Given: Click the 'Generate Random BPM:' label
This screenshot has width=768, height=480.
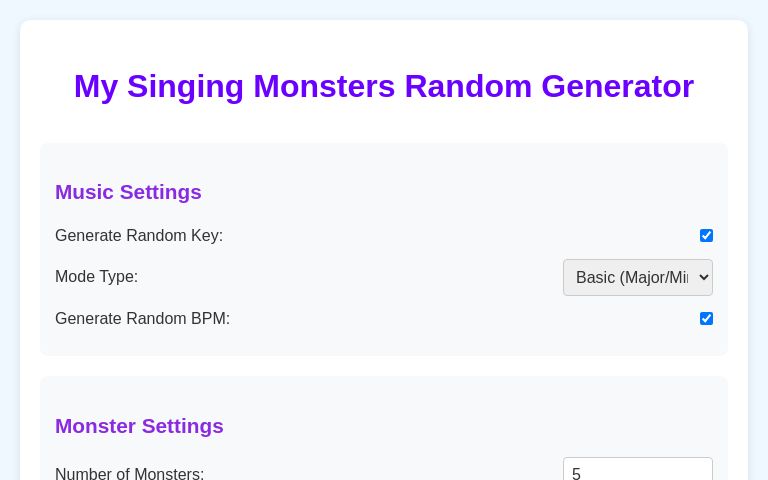Looking at the screenshot, I should (x=142, y=319).
